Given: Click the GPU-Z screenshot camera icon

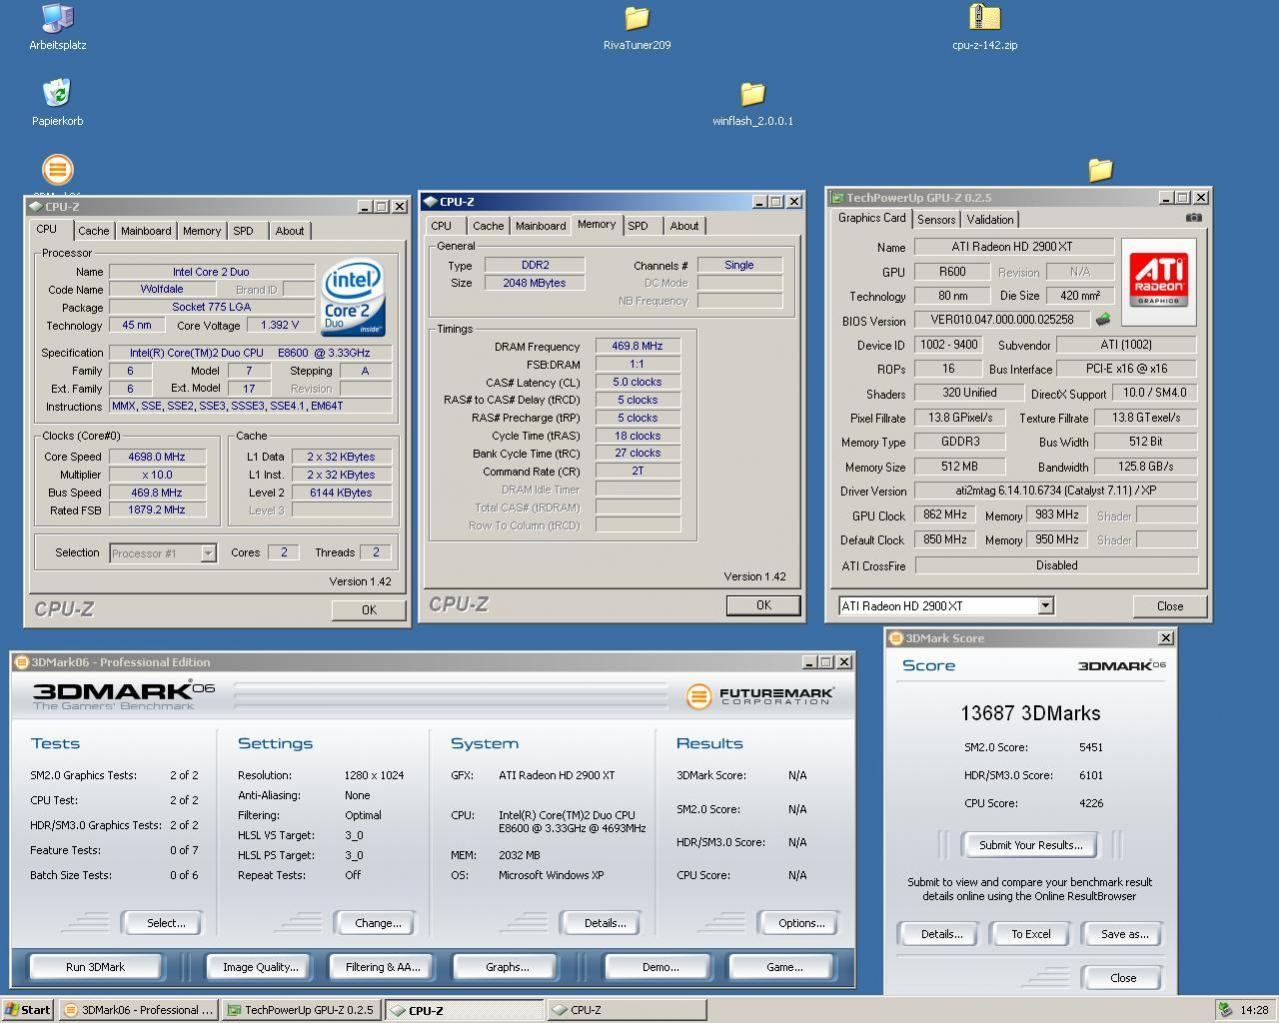Looking at the screenshot, I should coord(1193,217).
